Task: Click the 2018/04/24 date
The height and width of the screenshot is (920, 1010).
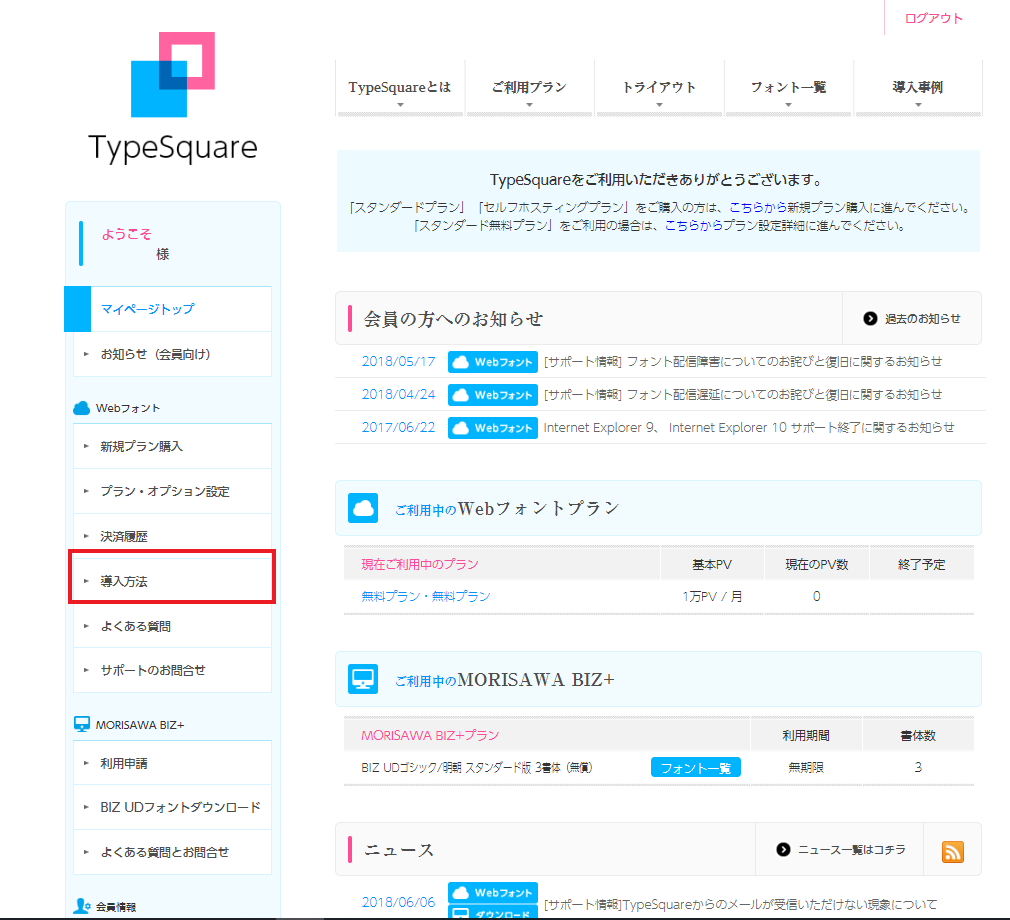Action: pos(399,394)
